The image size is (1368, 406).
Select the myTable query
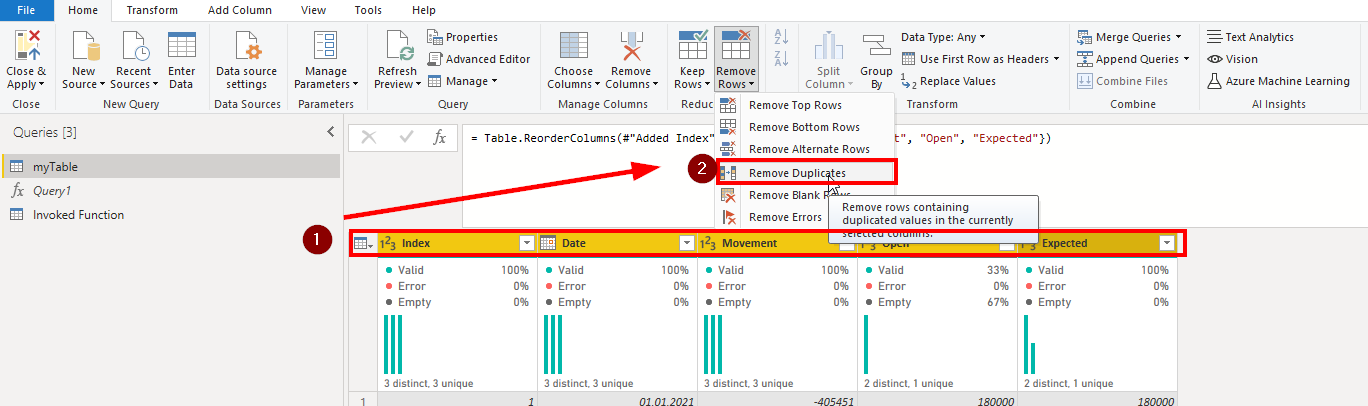click(x=171, y=167)
